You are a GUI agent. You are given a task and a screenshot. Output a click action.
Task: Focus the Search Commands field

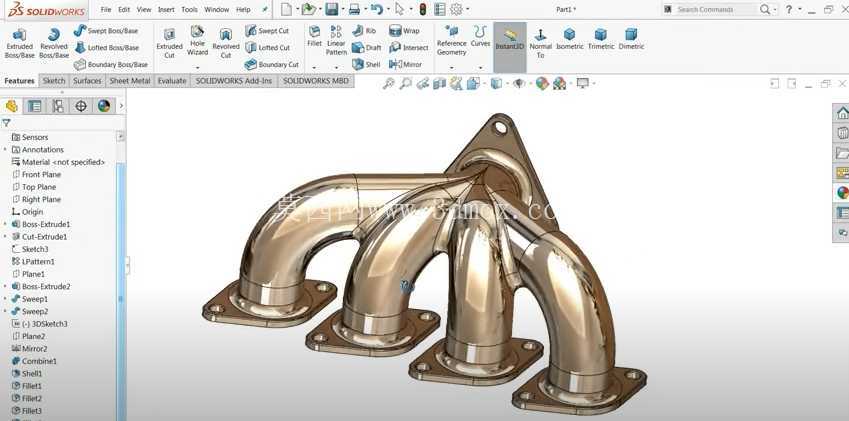[x=716, y=9]
